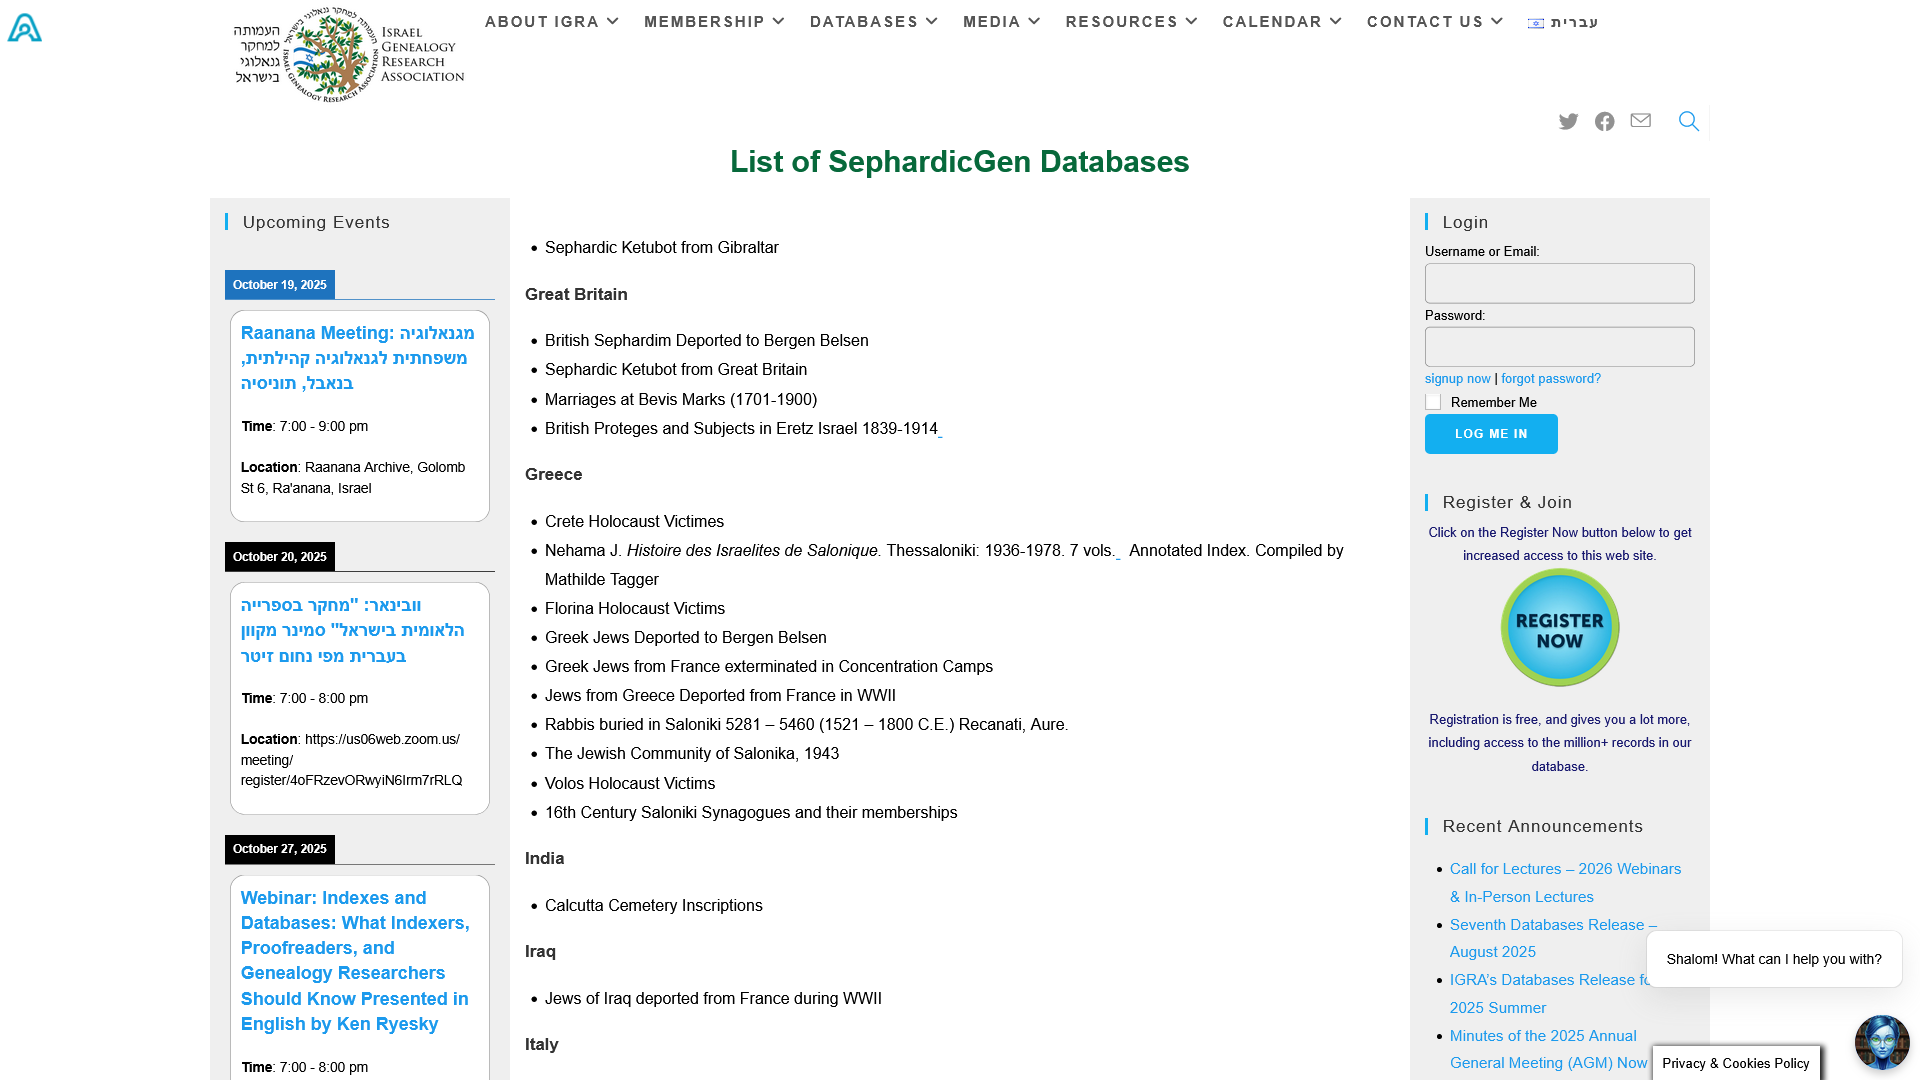The image size is (1920, 1080).
Task: Click the Twitter social icon
Action: (1568, 121)
